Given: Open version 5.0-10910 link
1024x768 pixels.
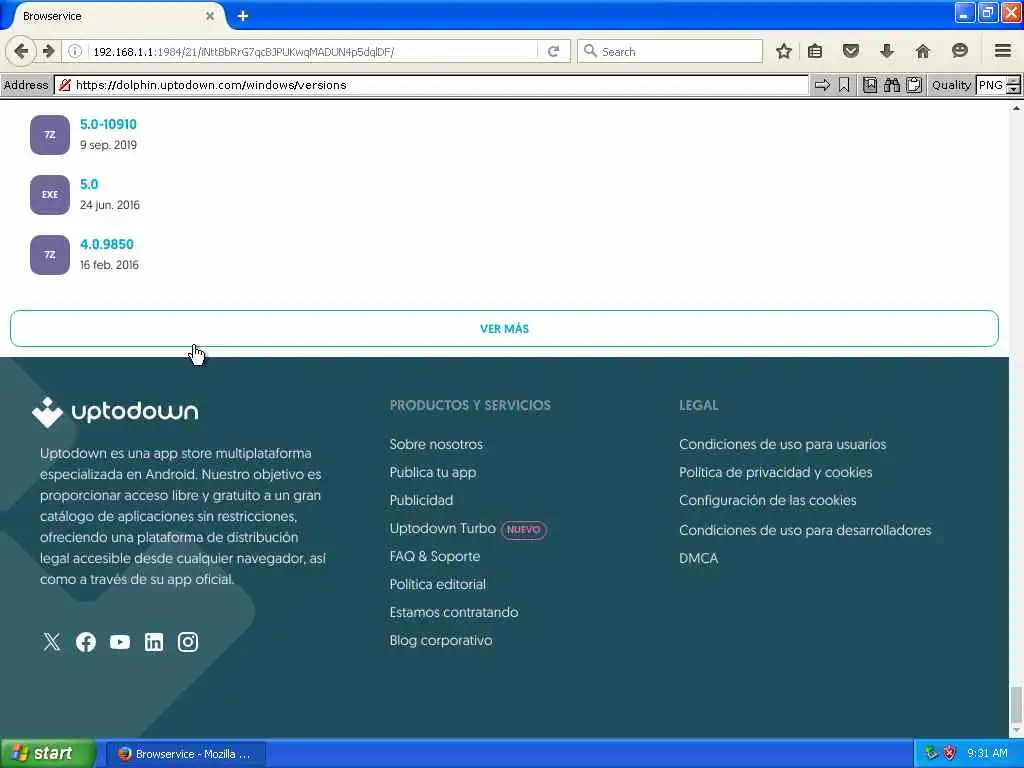Looking at the screenshot, I should [108, 124].
